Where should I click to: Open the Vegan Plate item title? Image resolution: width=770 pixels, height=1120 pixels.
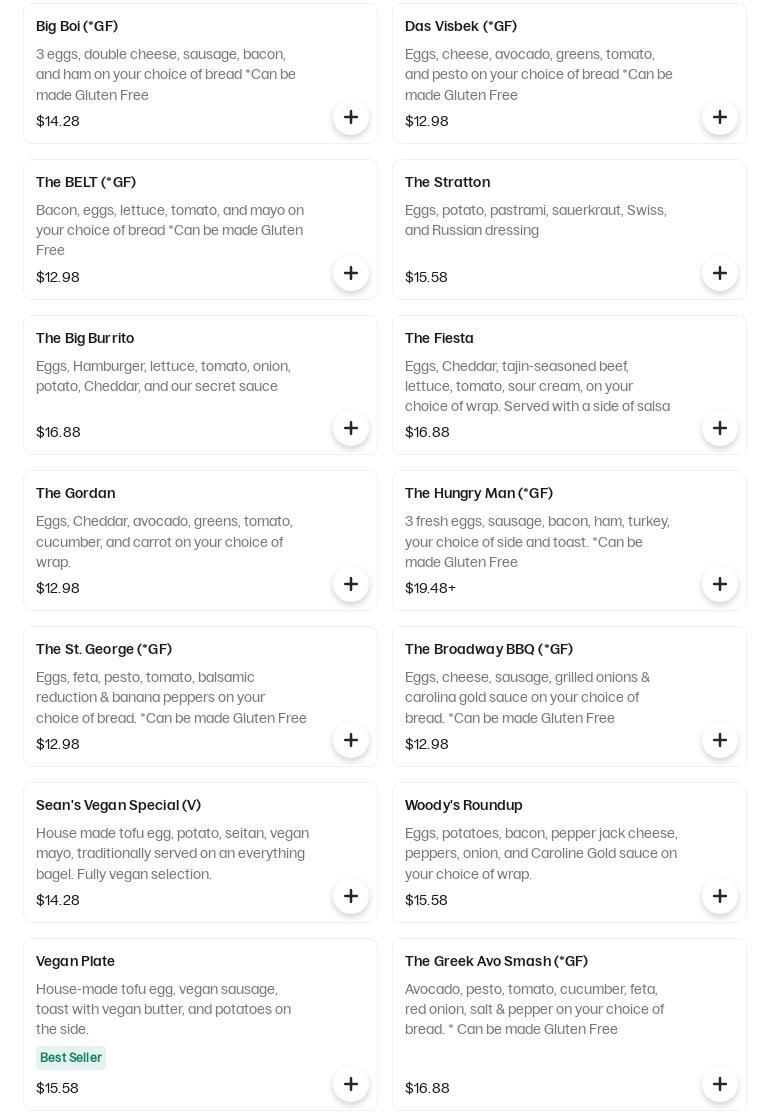coord(75,961)
